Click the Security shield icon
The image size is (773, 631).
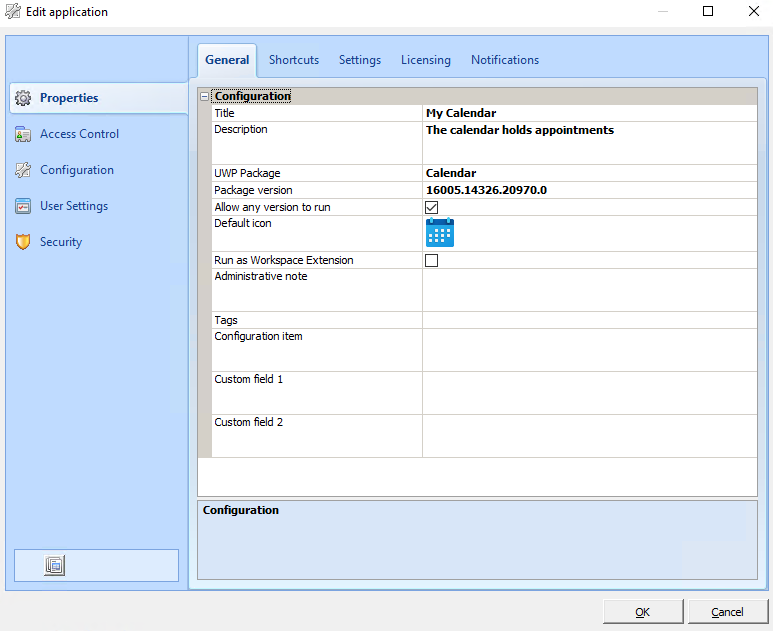point(23,242)
